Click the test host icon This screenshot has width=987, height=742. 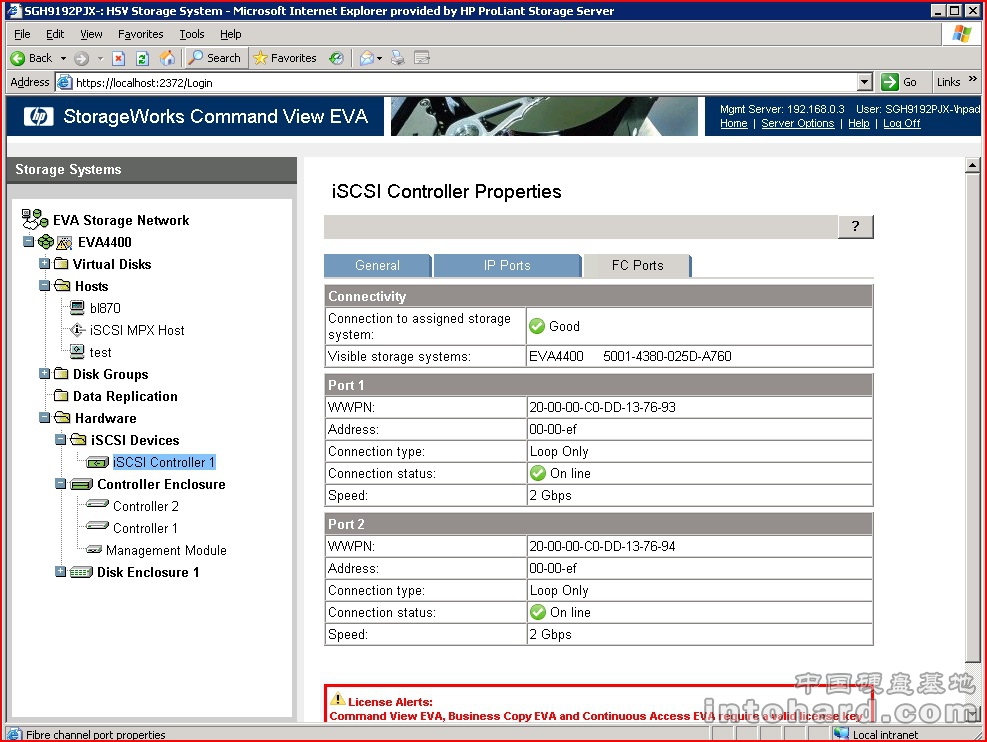pos(77,352)
